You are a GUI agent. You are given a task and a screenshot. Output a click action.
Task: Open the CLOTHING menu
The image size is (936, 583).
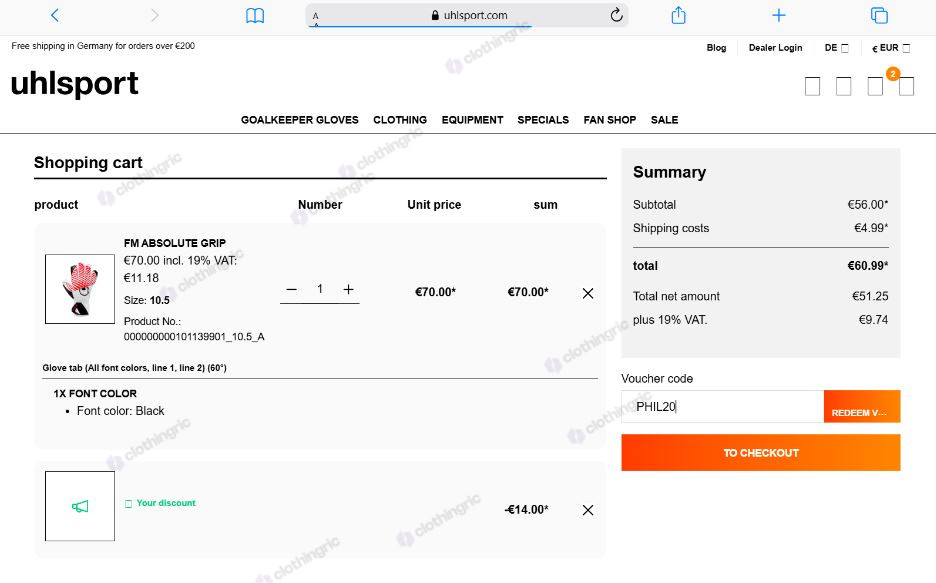point(400,120)
